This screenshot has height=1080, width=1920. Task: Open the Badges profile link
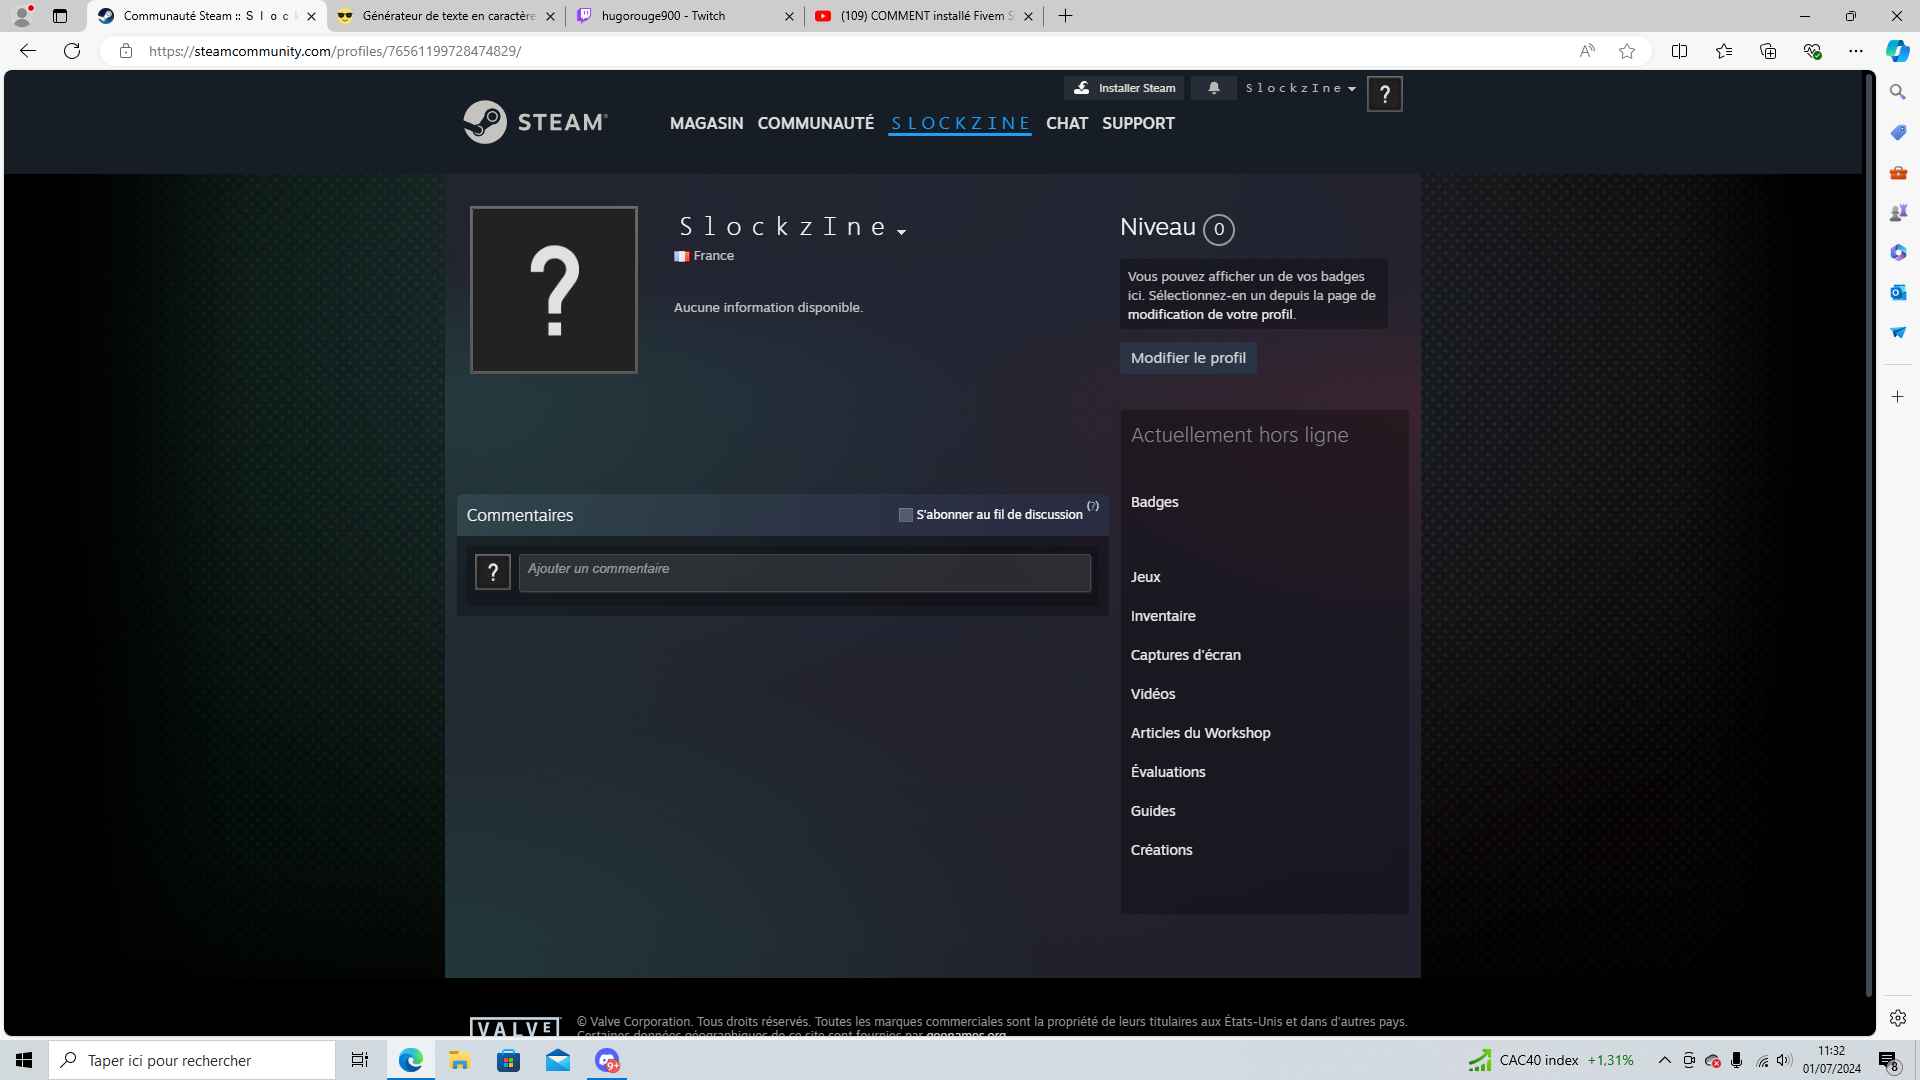click(1155, 502)
